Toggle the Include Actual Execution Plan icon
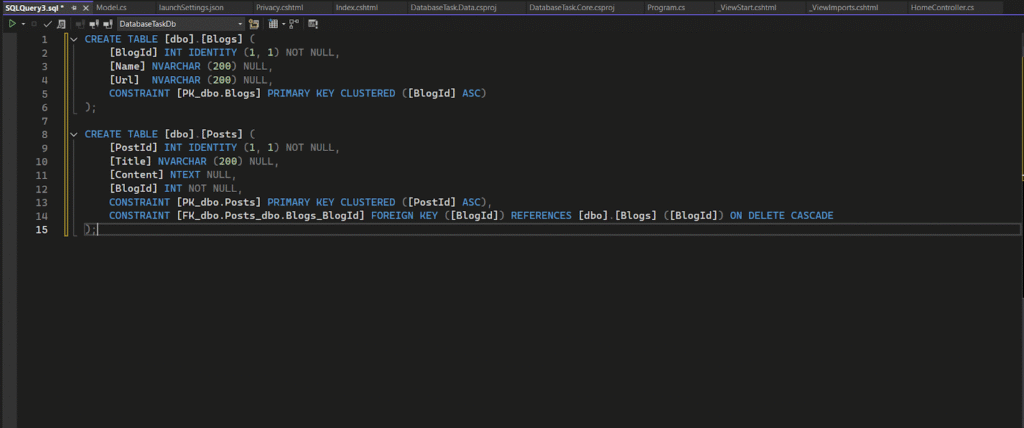 point(293,23)
